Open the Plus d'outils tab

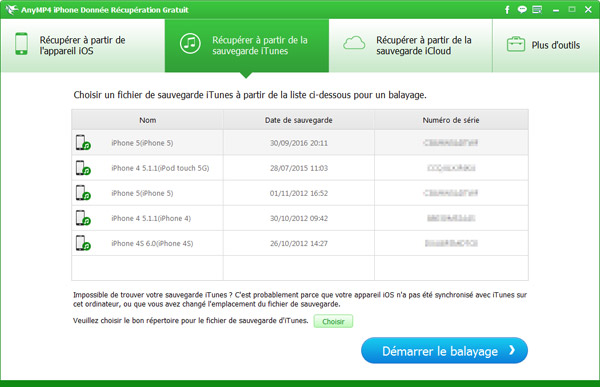coord(546,46)
